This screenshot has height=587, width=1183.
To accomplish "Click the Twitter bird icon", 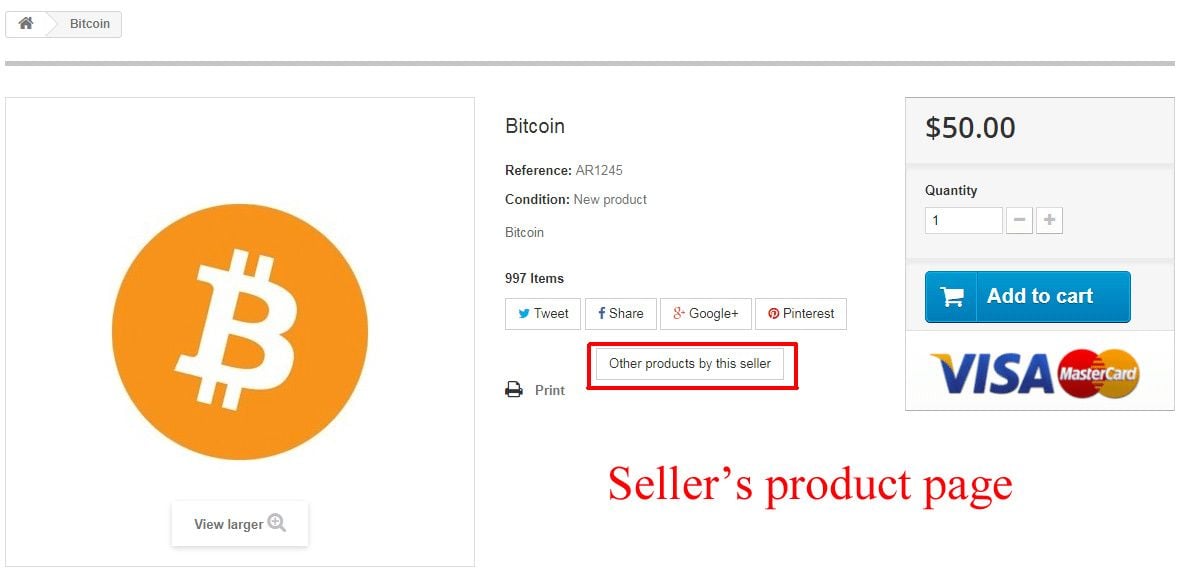I will point(524,314).
